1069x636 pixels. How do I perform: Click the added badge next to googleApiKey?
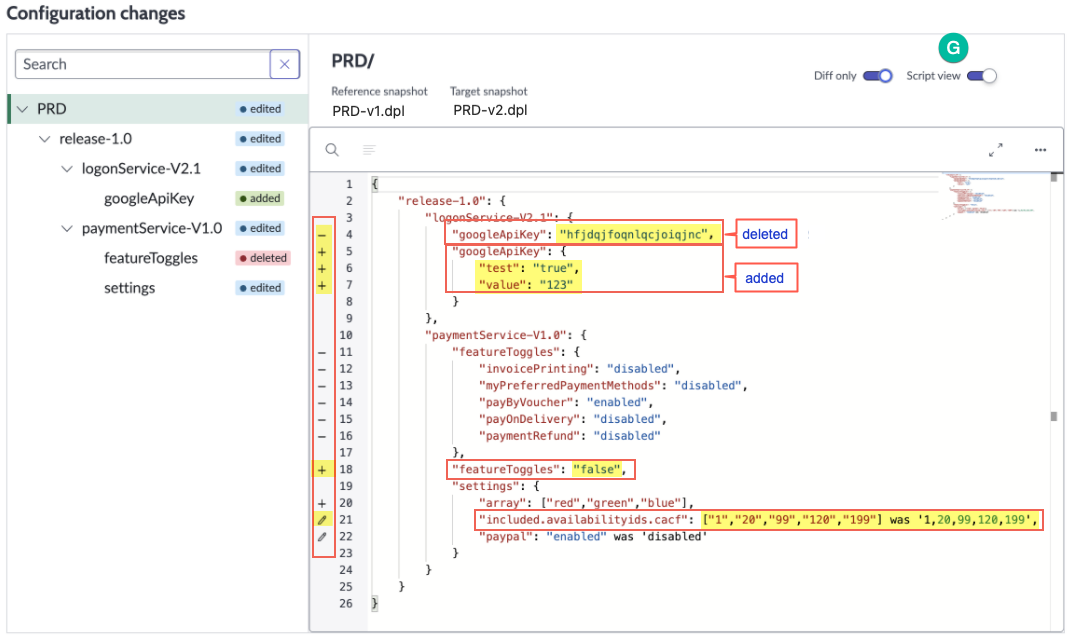pyautogui.click(x=260, y=198)
